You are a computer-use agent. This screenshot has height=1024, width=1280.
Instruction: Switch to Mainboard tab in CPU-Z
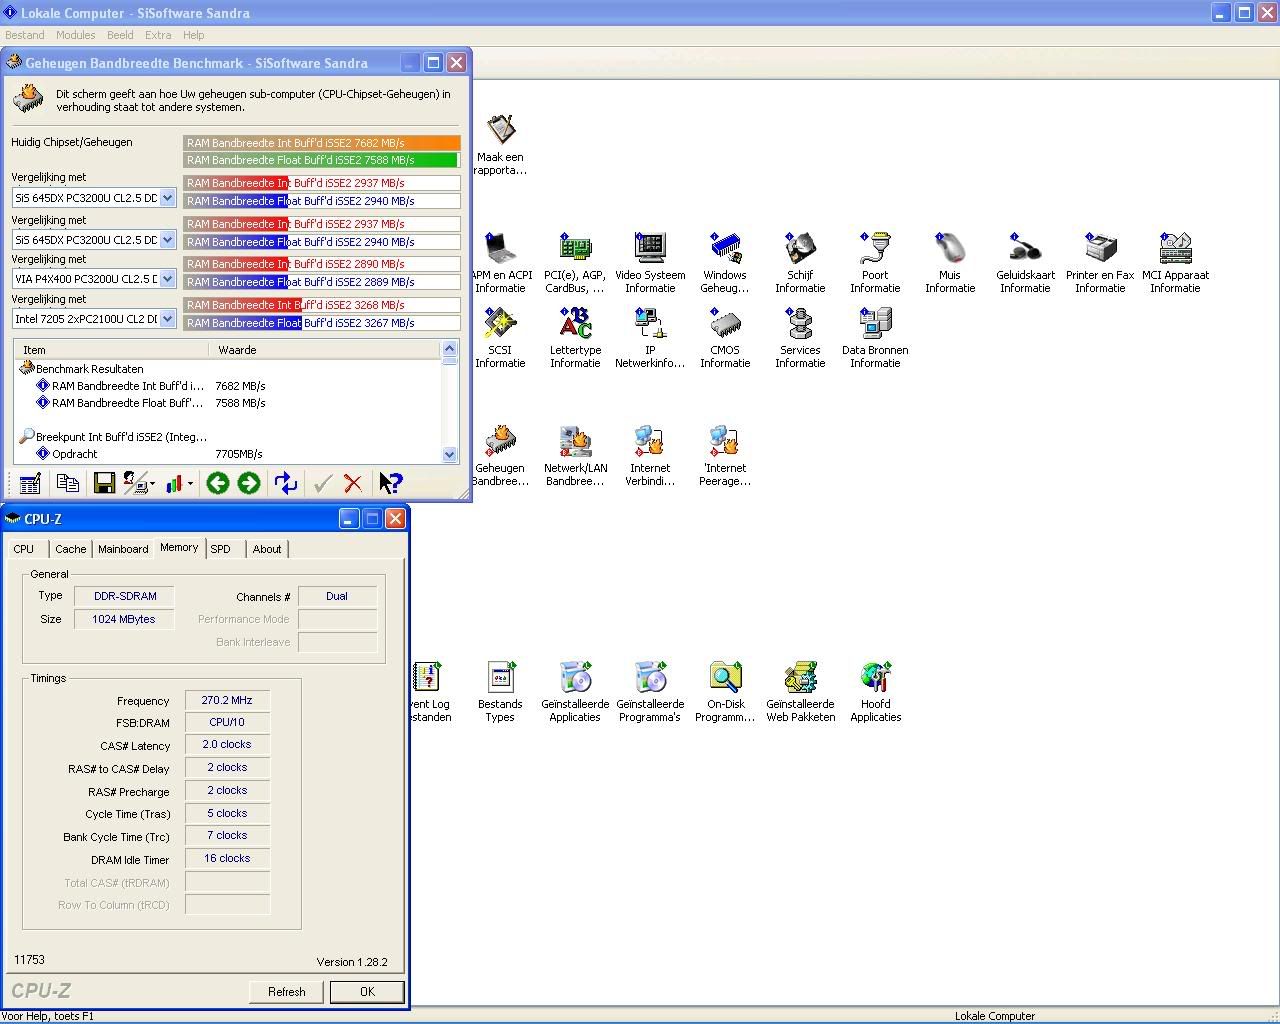point(123,549)
